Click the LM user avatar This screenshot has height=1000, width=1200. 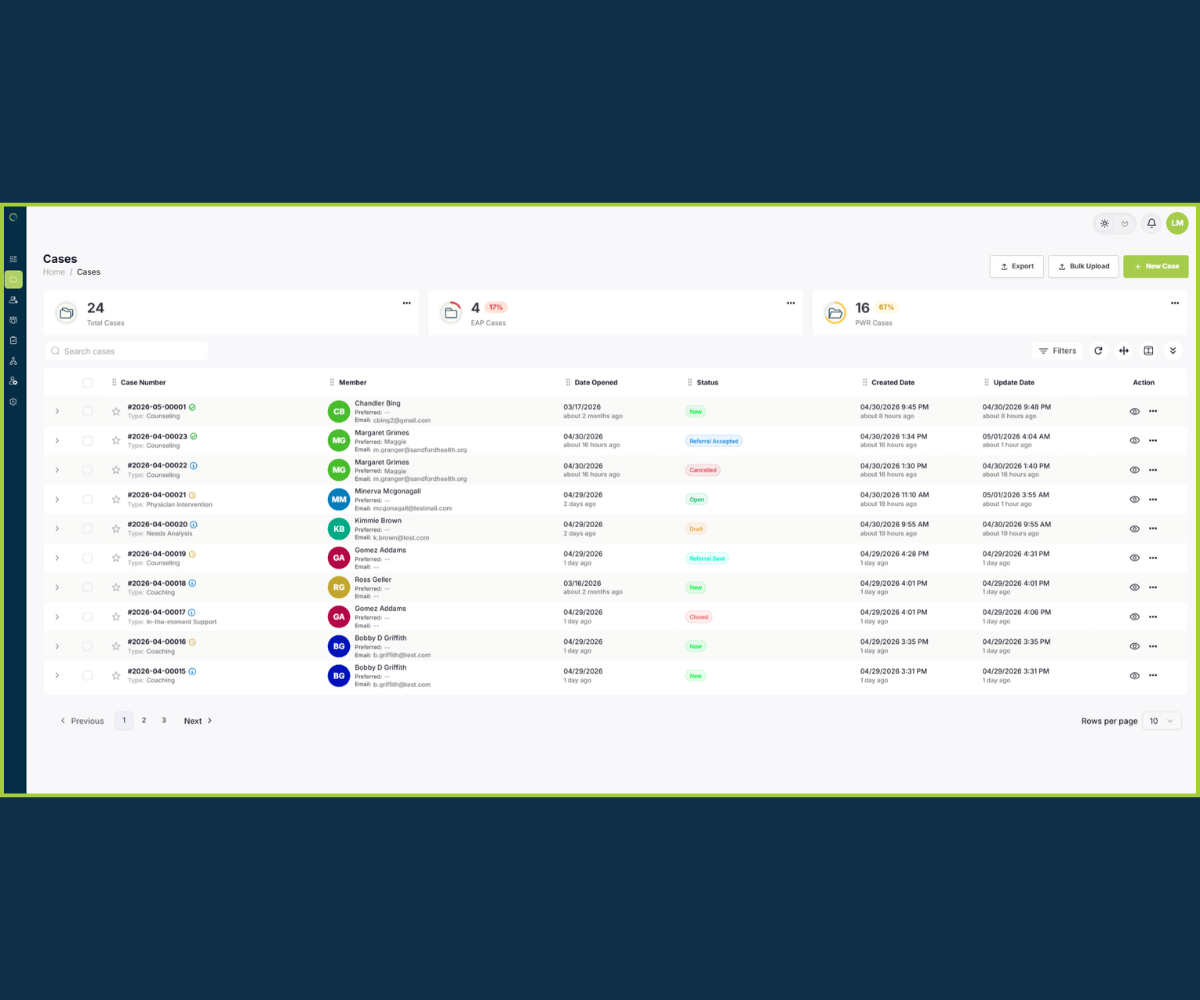pos(1177,223)
